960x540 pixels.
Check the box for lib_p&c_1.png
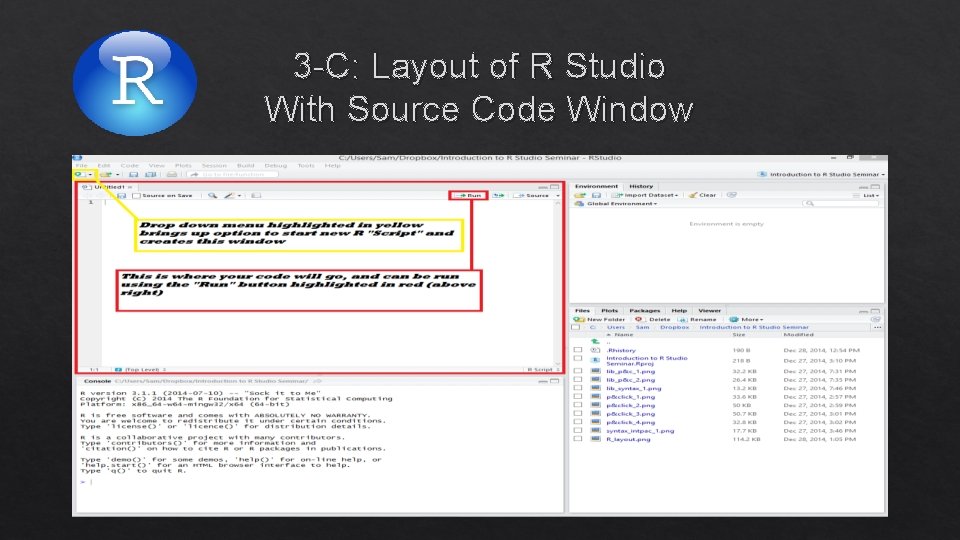pos(577,370)
